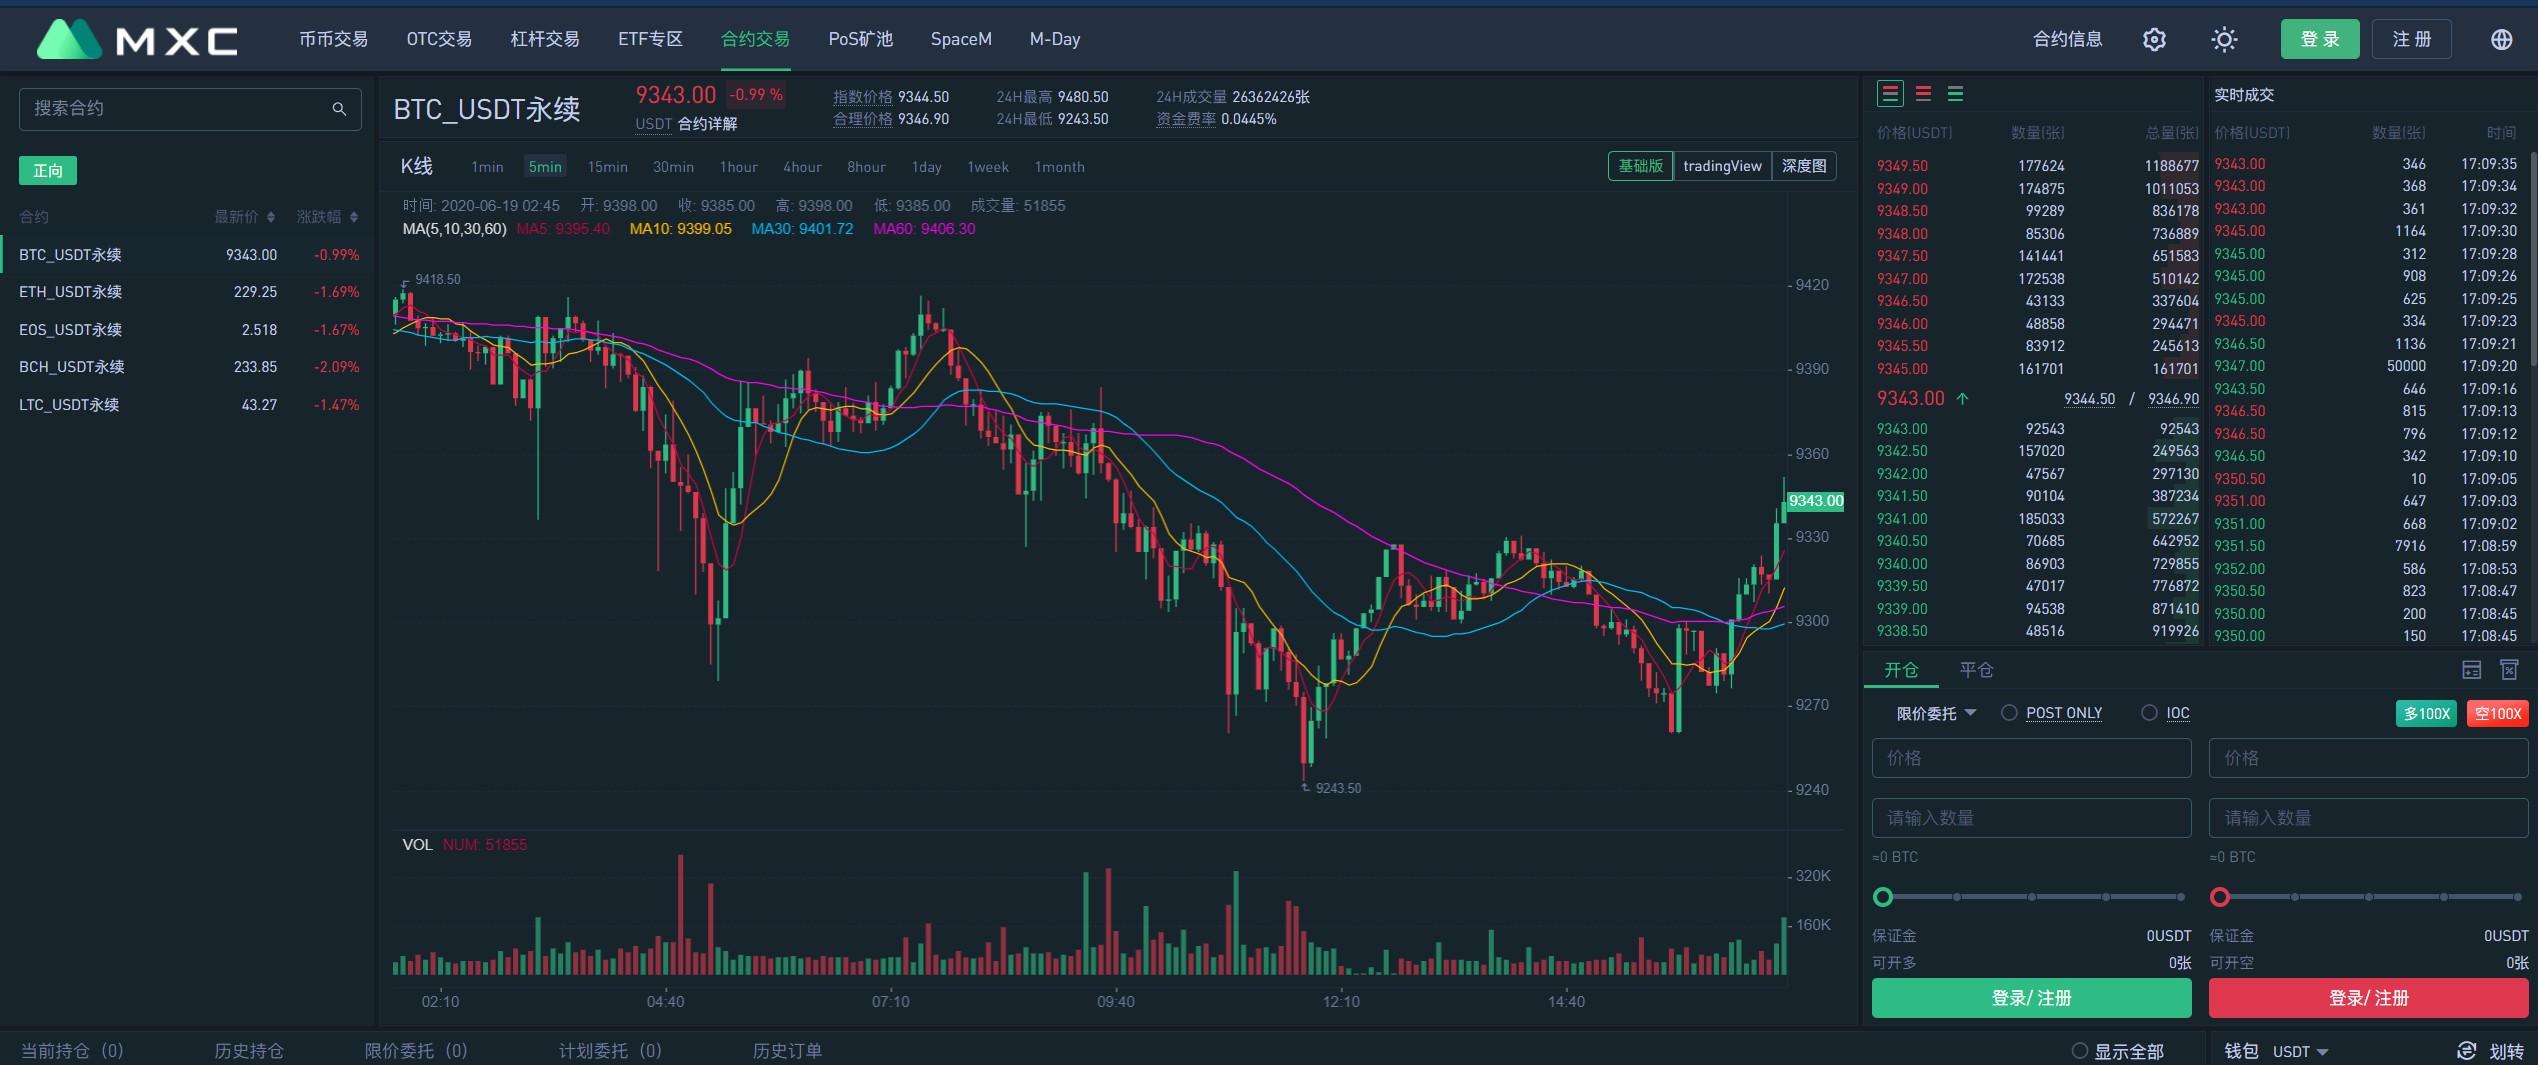Screen dimensions: 2538x1065
Task: Open the calculator icon in order panel
Action: click(x=2472, y=670)
